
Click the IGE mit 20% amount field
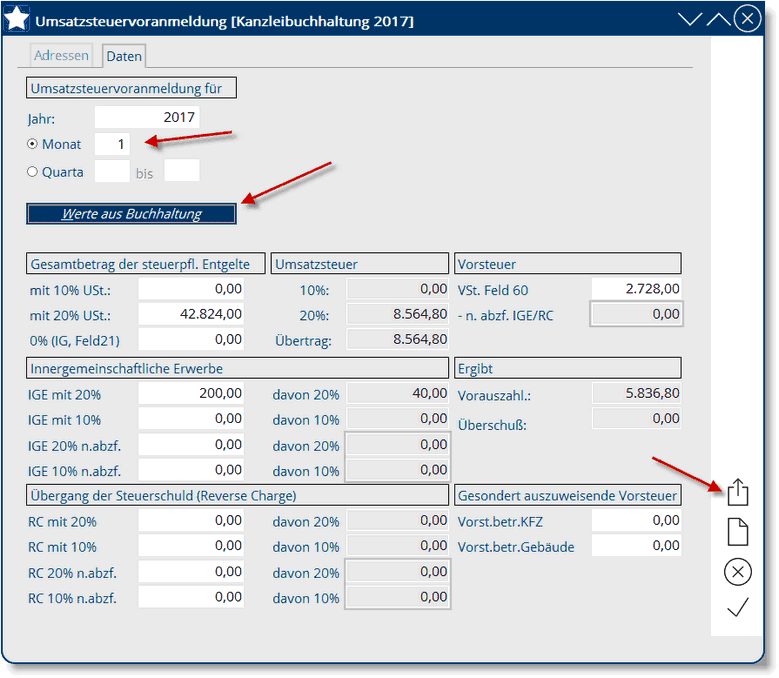(191, 394)
